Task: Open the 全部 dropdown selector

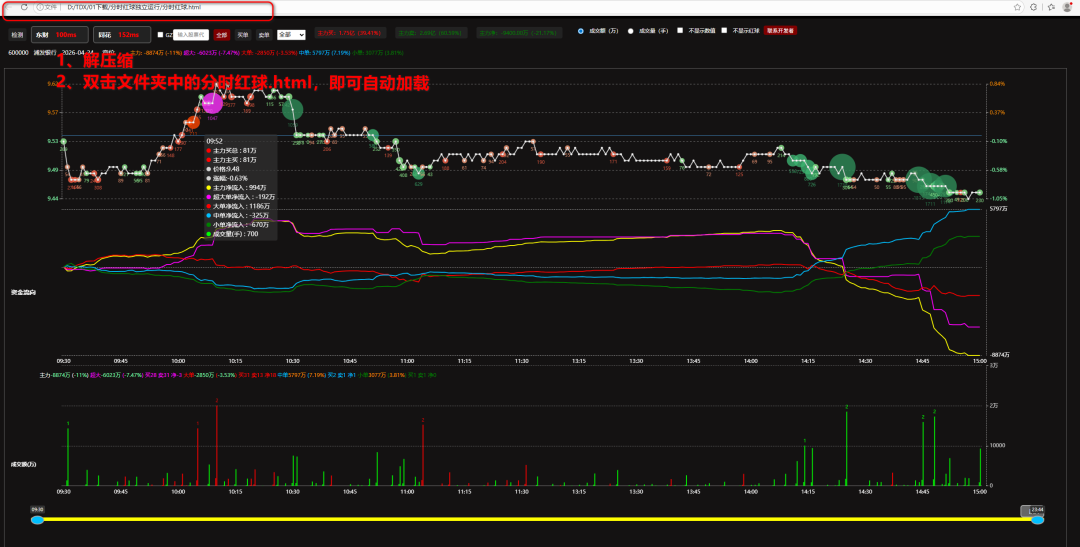Action: tap(291, 34)
